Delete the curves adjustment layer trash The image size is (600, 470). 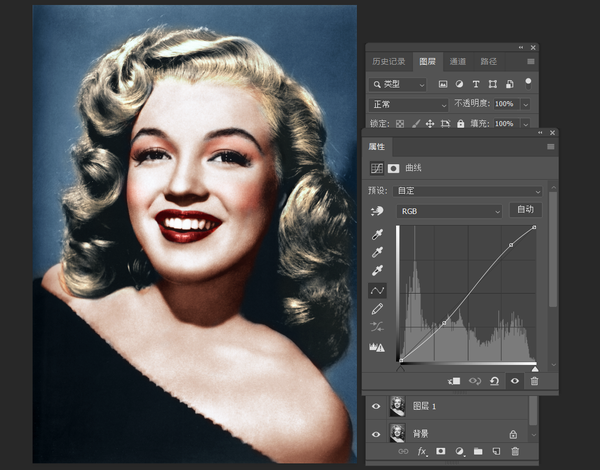click(535, 381)
